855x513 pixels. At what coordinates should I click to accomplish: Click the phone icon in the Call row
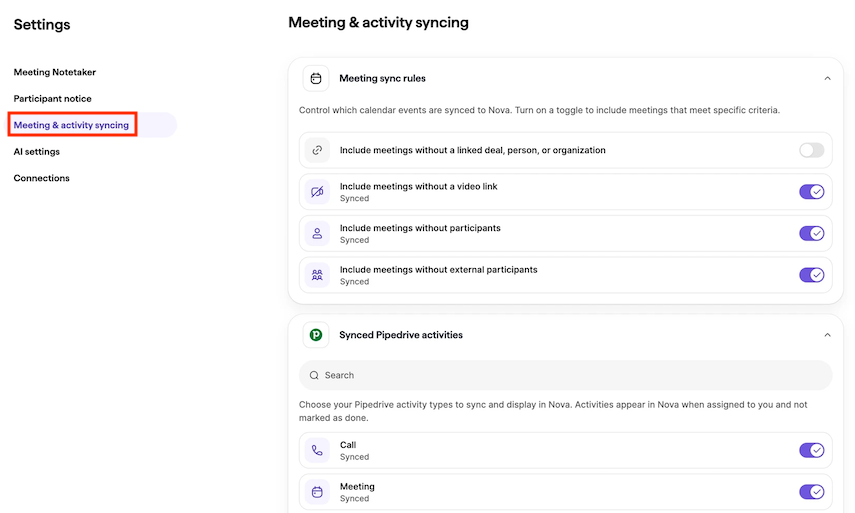(x=317, y=450)
